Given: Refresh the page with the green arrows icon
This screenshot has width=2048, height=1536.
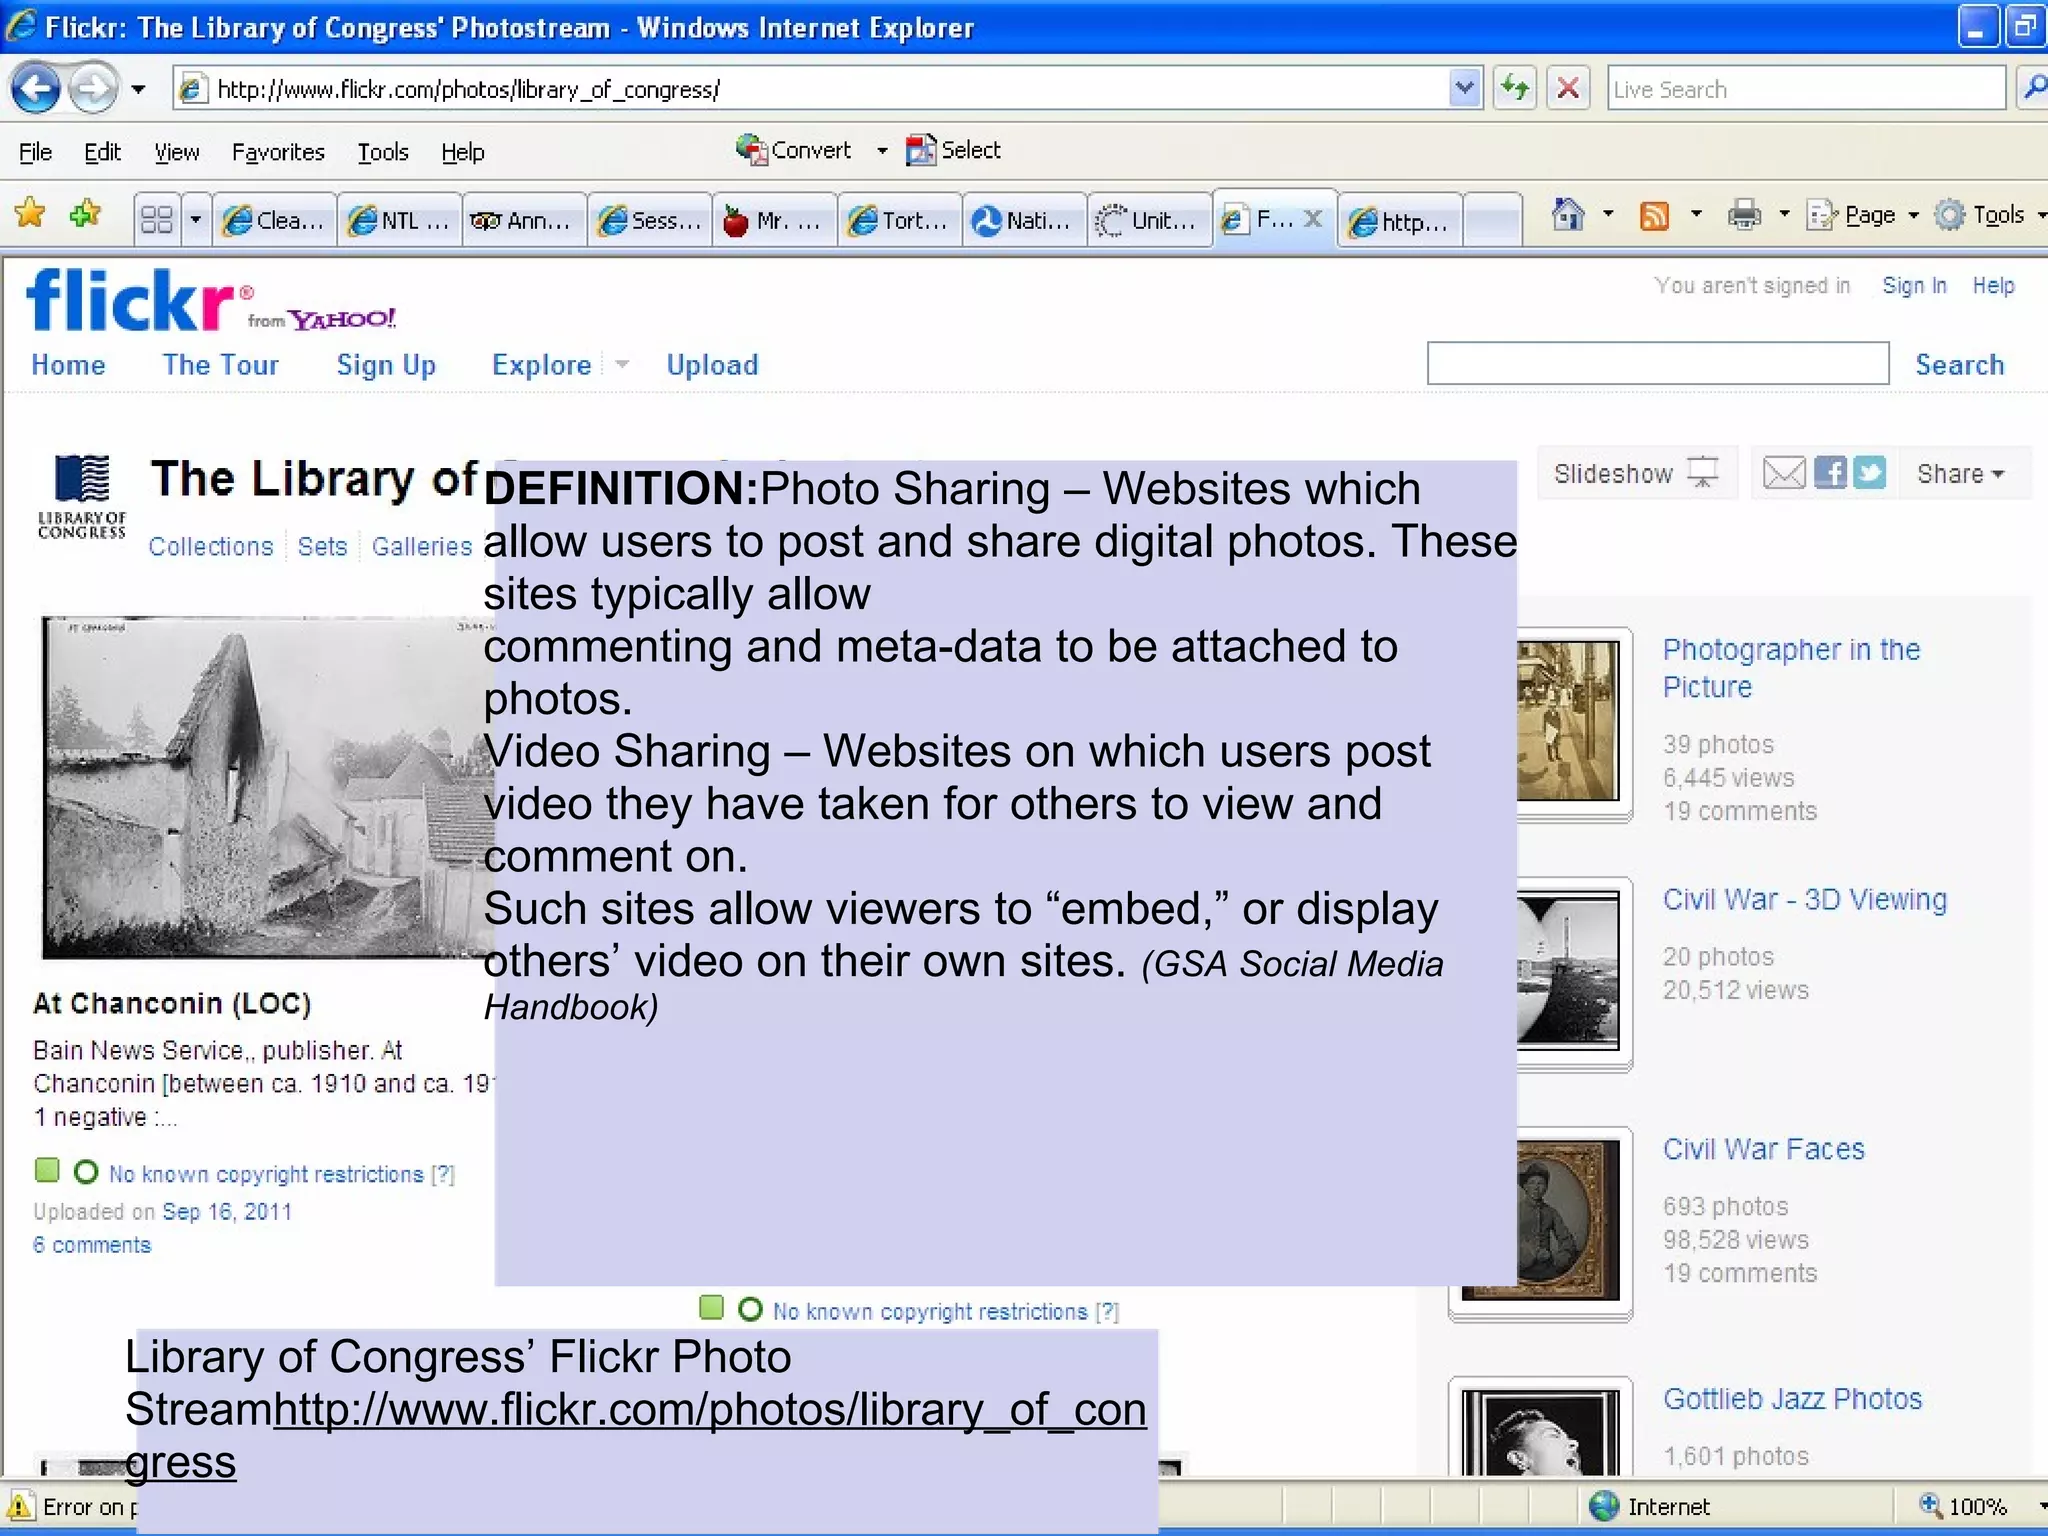Looking at the screenshot, I should coord(1515,89).
